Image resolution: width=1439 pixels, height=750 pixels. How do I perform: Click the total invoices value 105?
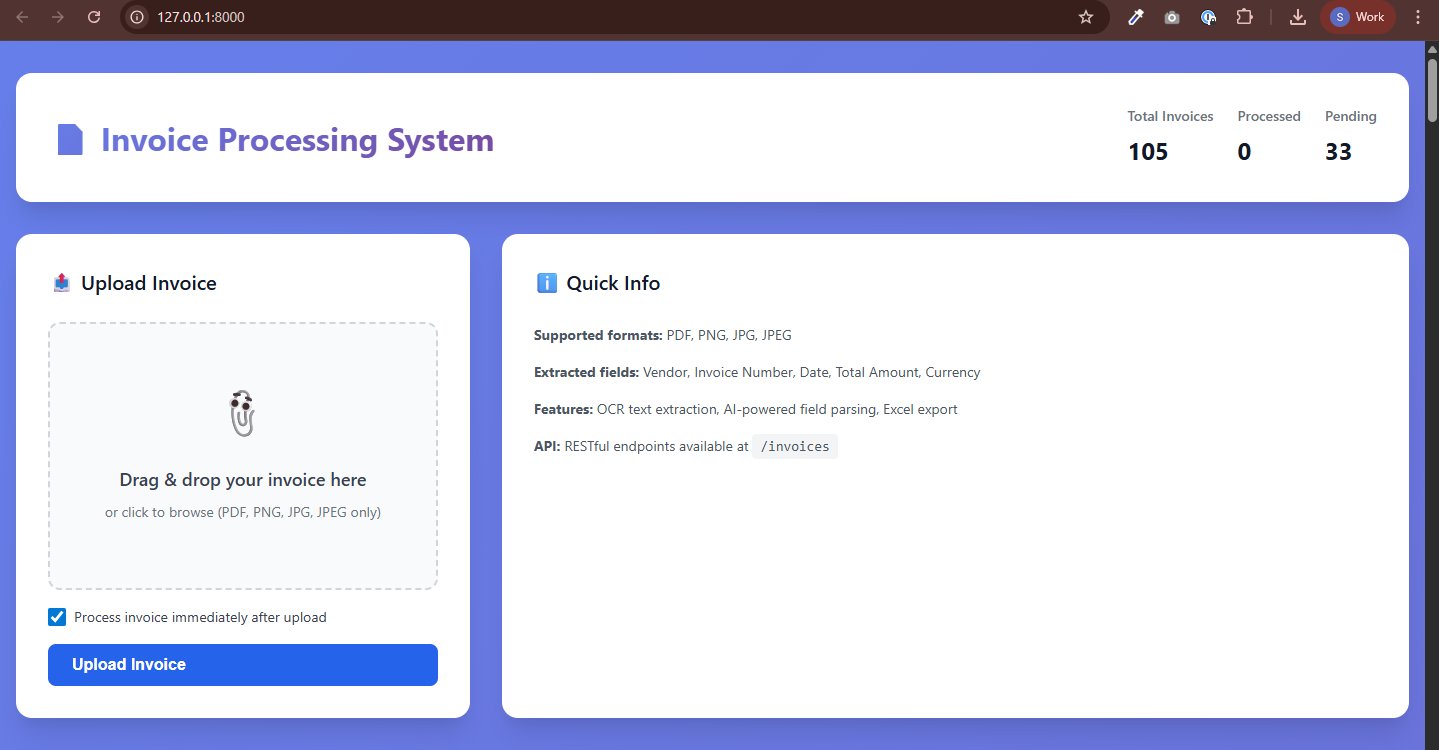tap(1148, 152)
